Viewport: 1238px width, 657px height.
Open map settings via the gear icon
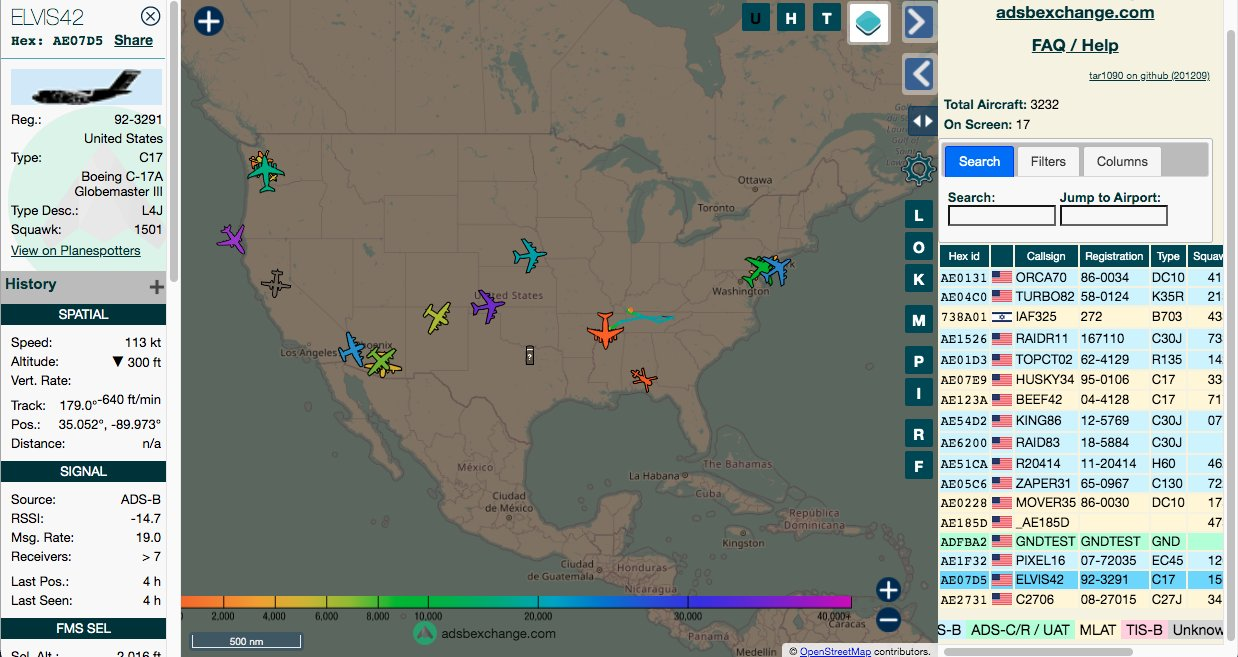pos(918,168)
